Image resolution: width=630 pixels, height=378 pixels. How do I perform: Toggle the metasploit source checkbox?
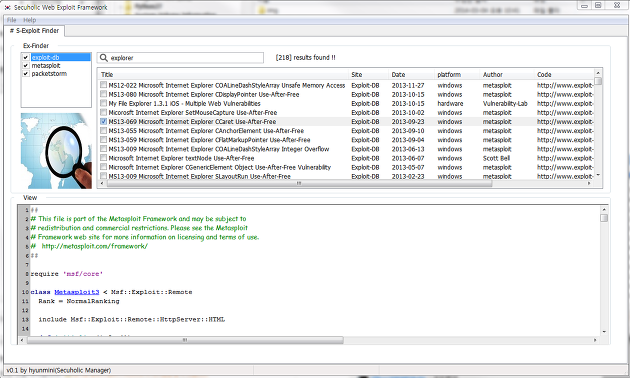tap(26, 65)
